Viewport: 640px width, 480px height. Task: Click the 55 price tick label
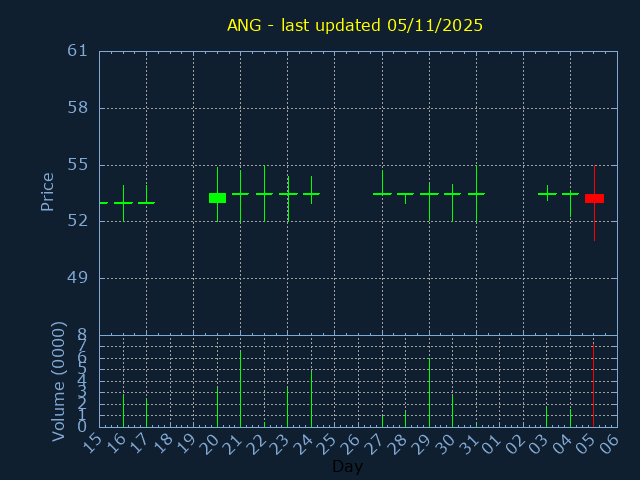78,164
